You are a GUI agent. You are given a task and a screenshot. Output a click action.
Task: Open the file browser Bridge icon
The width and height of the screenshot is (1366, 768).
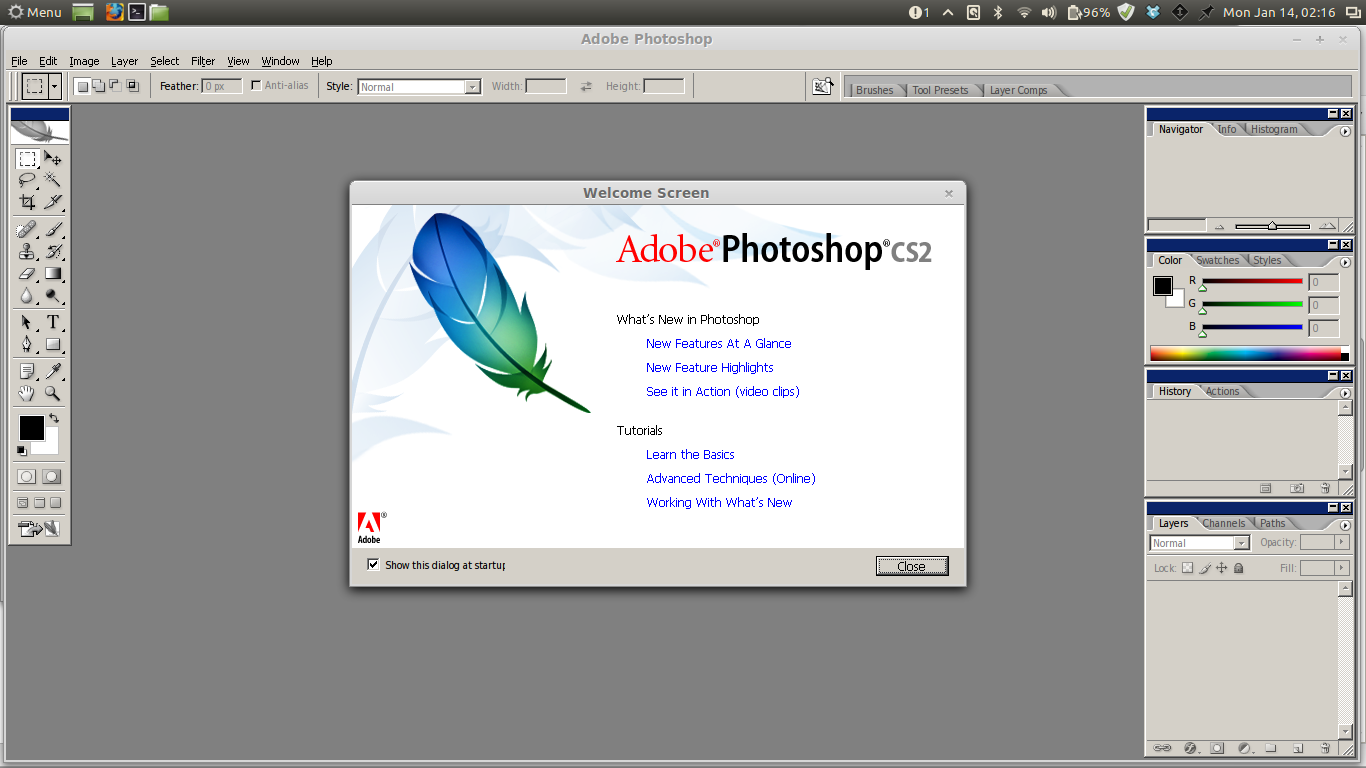pos(822,86)
